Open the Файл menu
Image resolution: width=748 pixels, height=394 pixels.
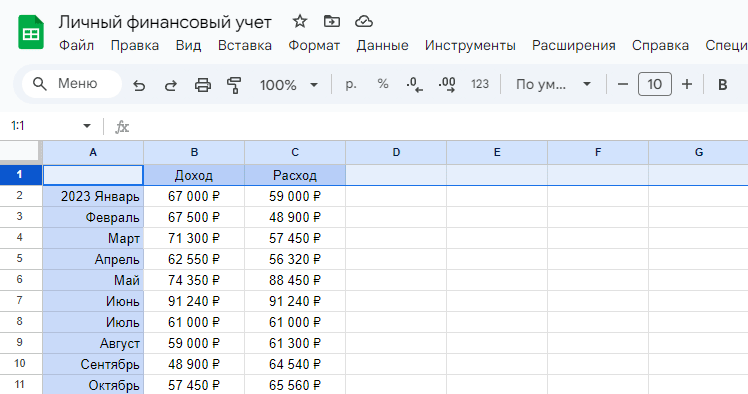[x=76, y=45]
